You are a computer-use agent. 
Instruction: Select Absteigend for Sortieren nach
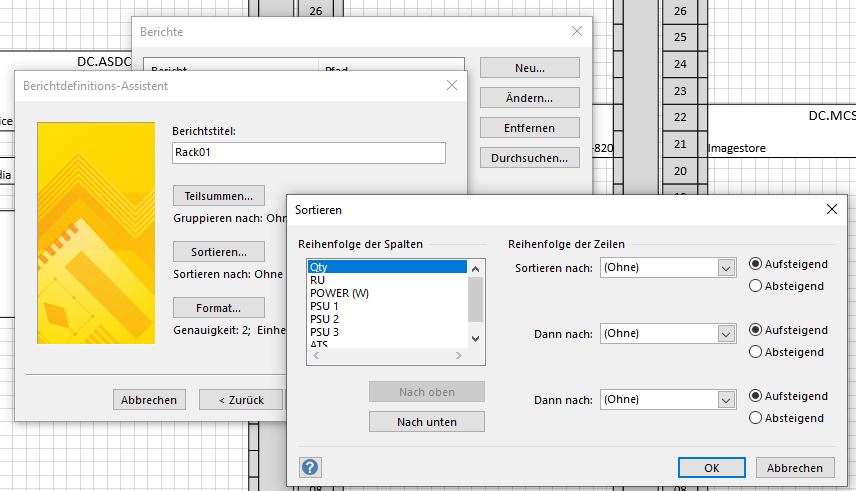tap(756, 286)
